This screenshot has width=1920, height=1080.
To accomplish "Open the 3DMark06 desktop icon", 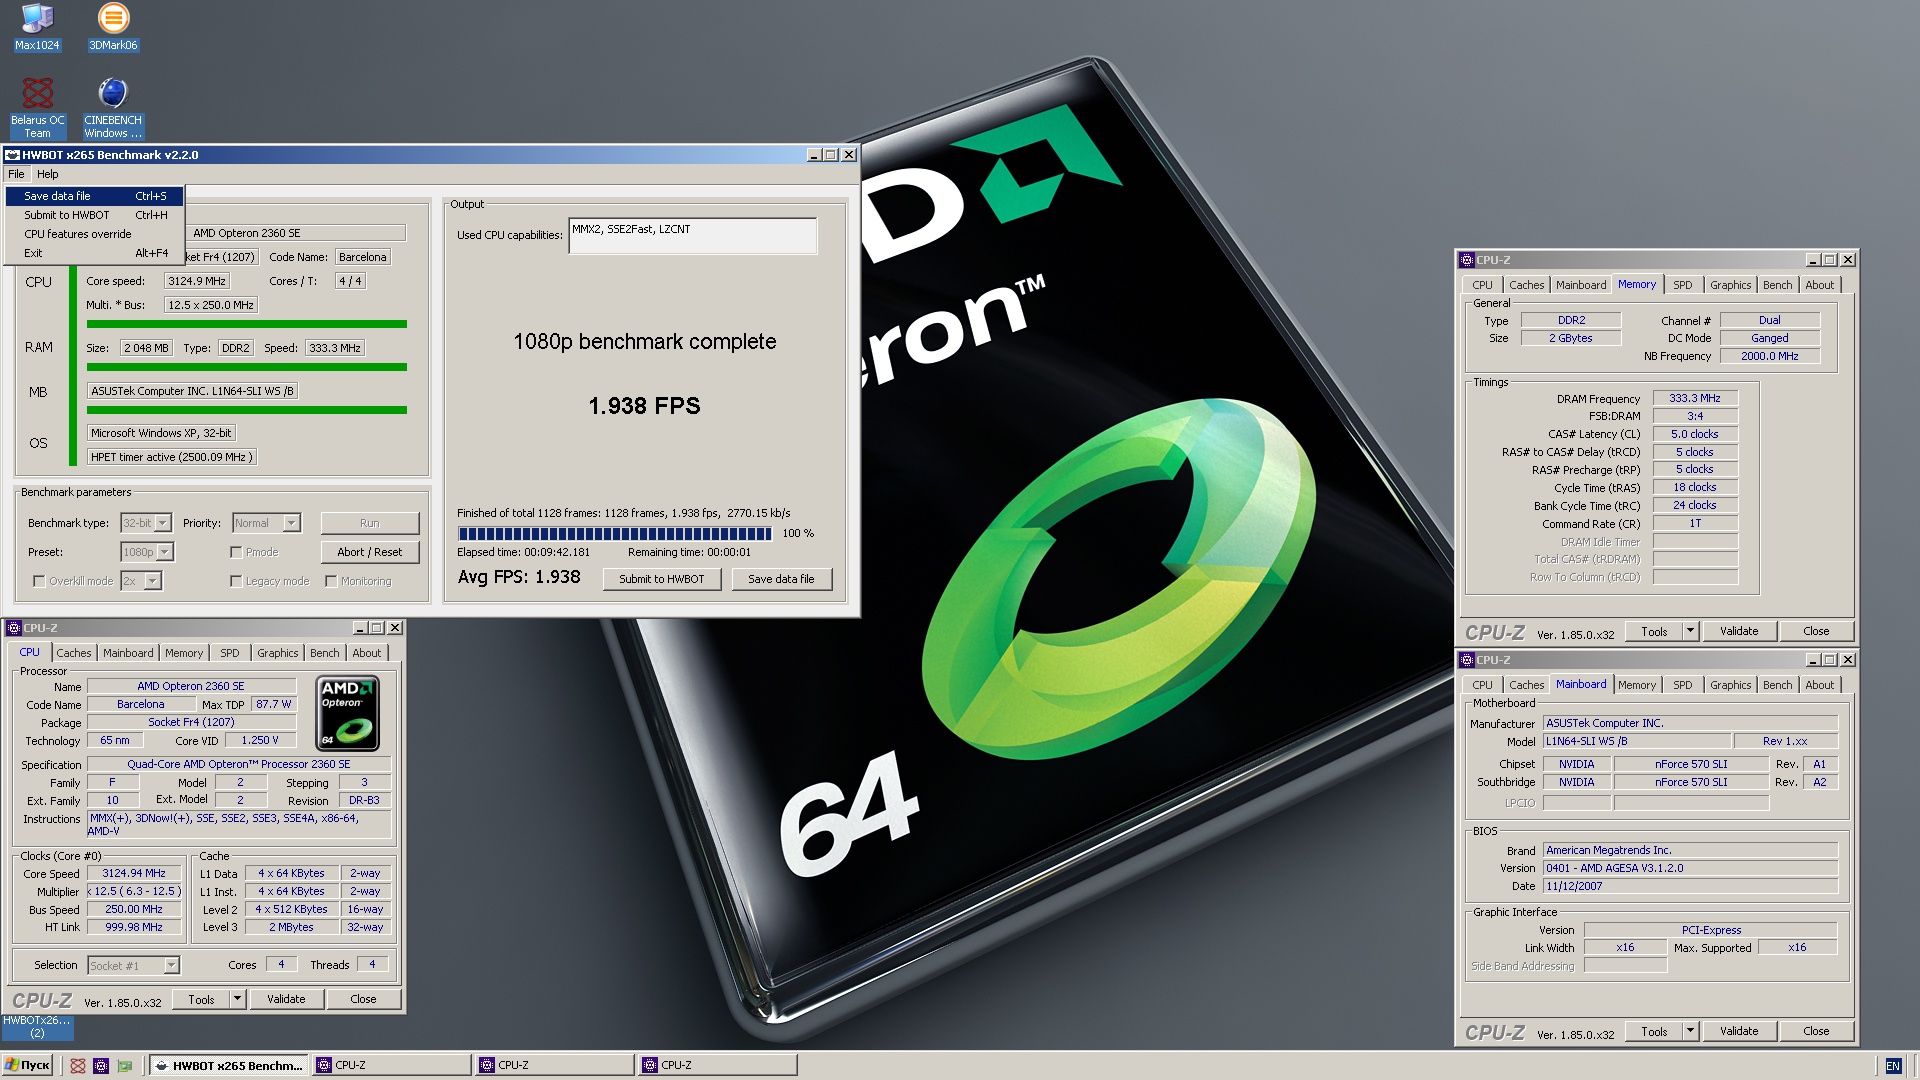I will tap(113, 27).
